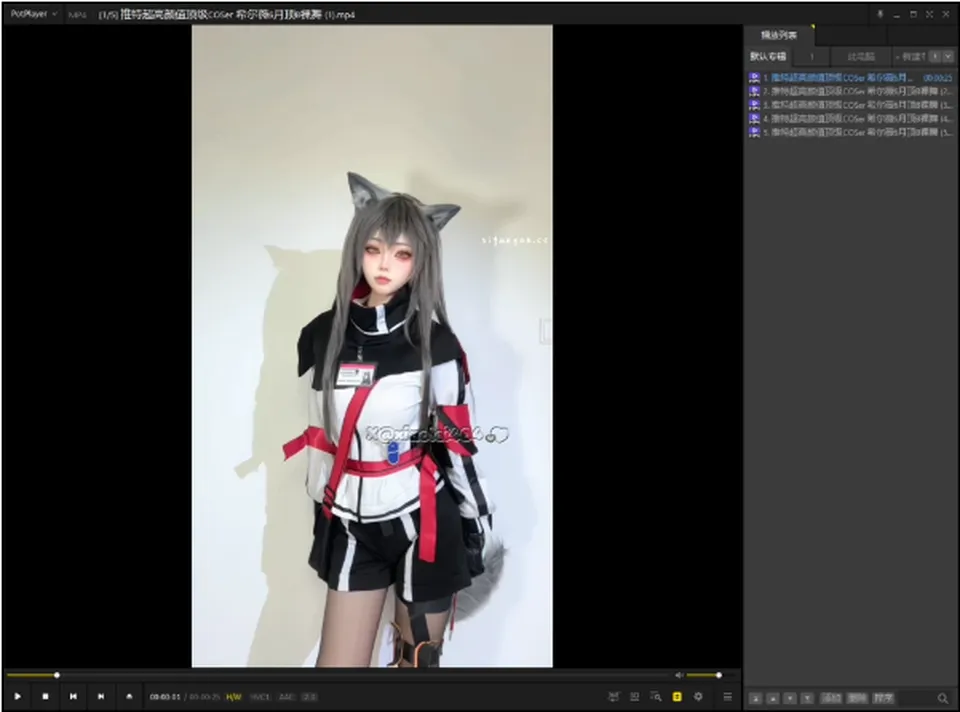Click the 3D/360 video mode icon
This screenshot has height=712, width=960.
pos(635,697)
